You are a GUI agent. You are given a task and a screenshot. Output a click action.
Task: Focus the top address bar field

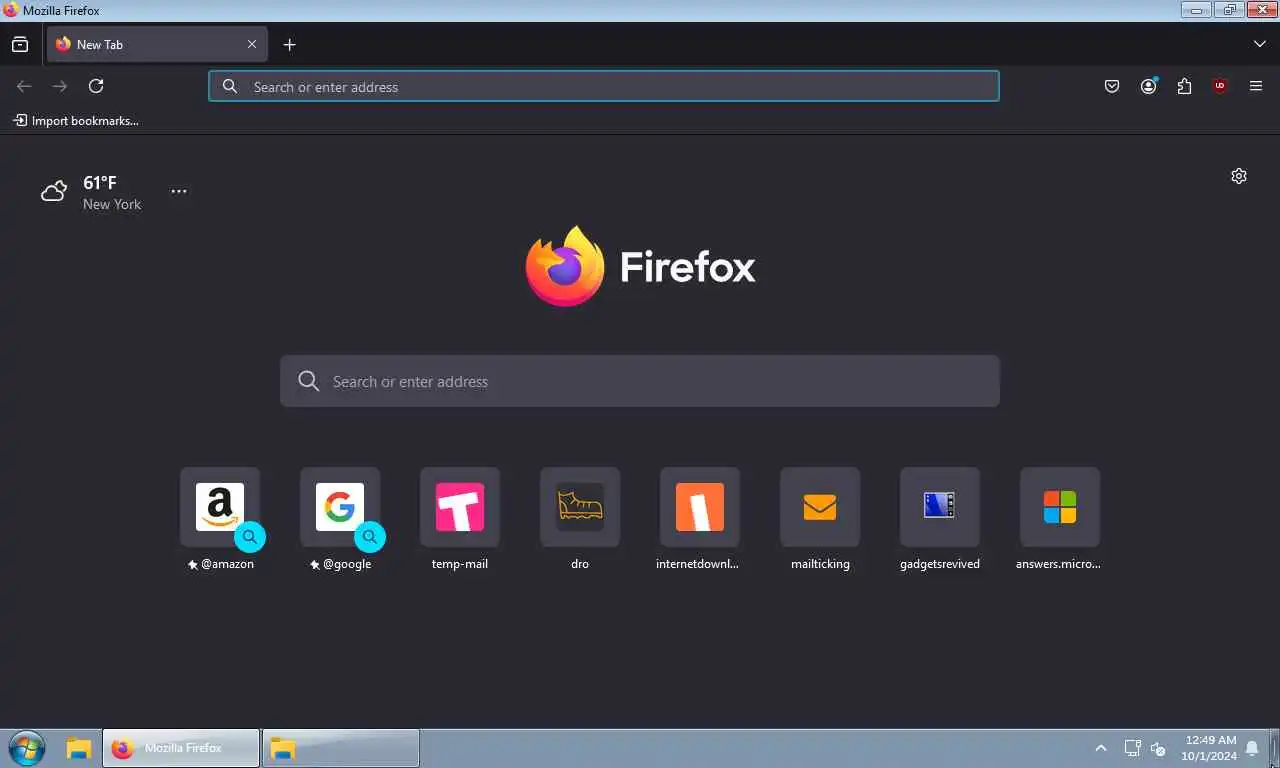pyautogui.click(x=604, y=86)
